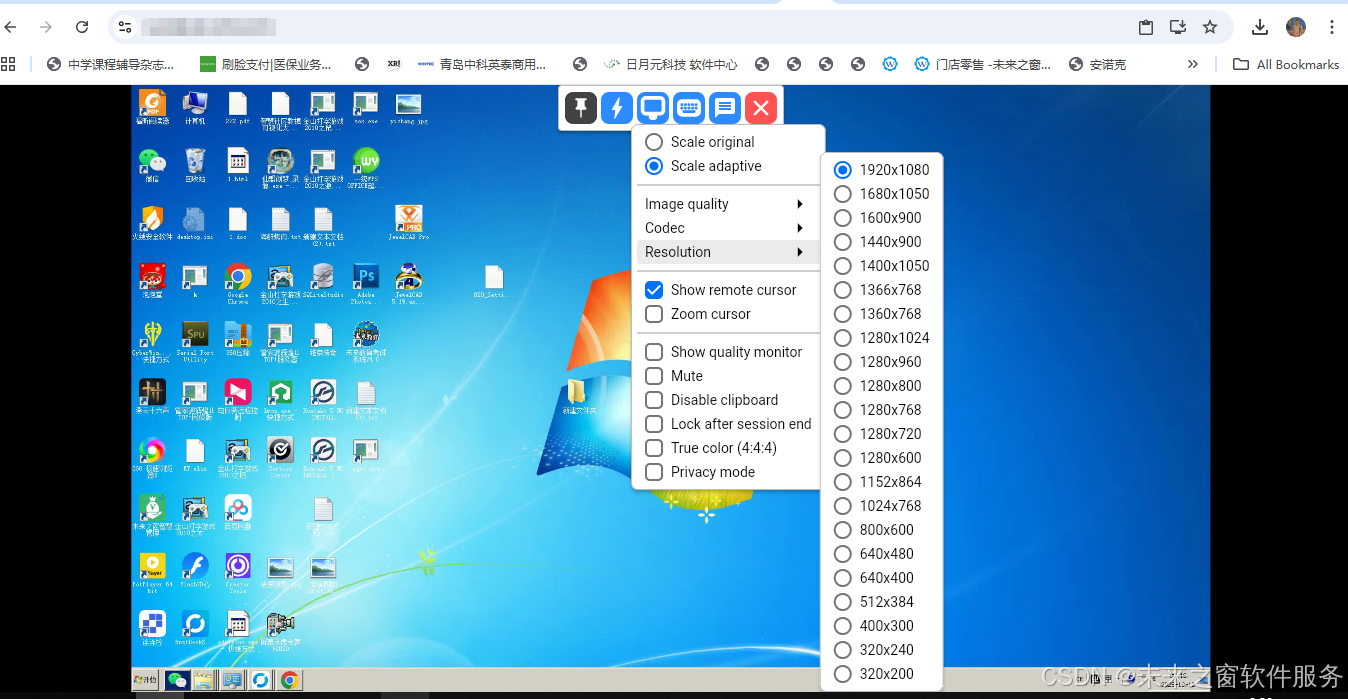Viewport: 1348px width, 699px height.
Task: Choose 320x200 resolution
Action: 874,674
